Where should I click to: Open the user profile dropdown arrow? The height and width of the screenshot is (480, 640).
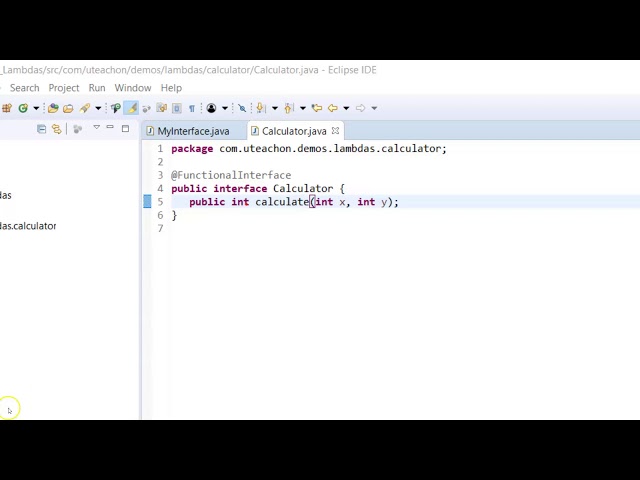pyautogui.click(x=224, y=108)
